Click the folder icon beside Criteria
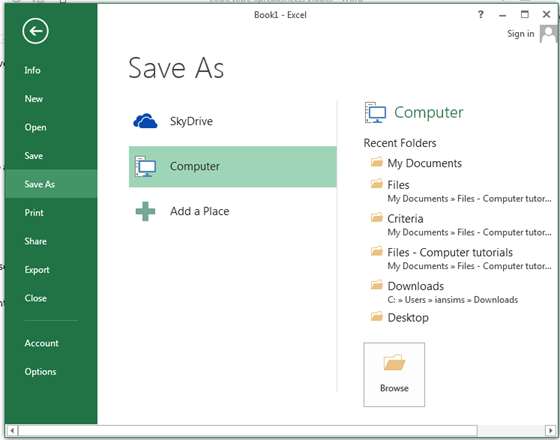This screenshot has height=440, width=560. point(377,217)
